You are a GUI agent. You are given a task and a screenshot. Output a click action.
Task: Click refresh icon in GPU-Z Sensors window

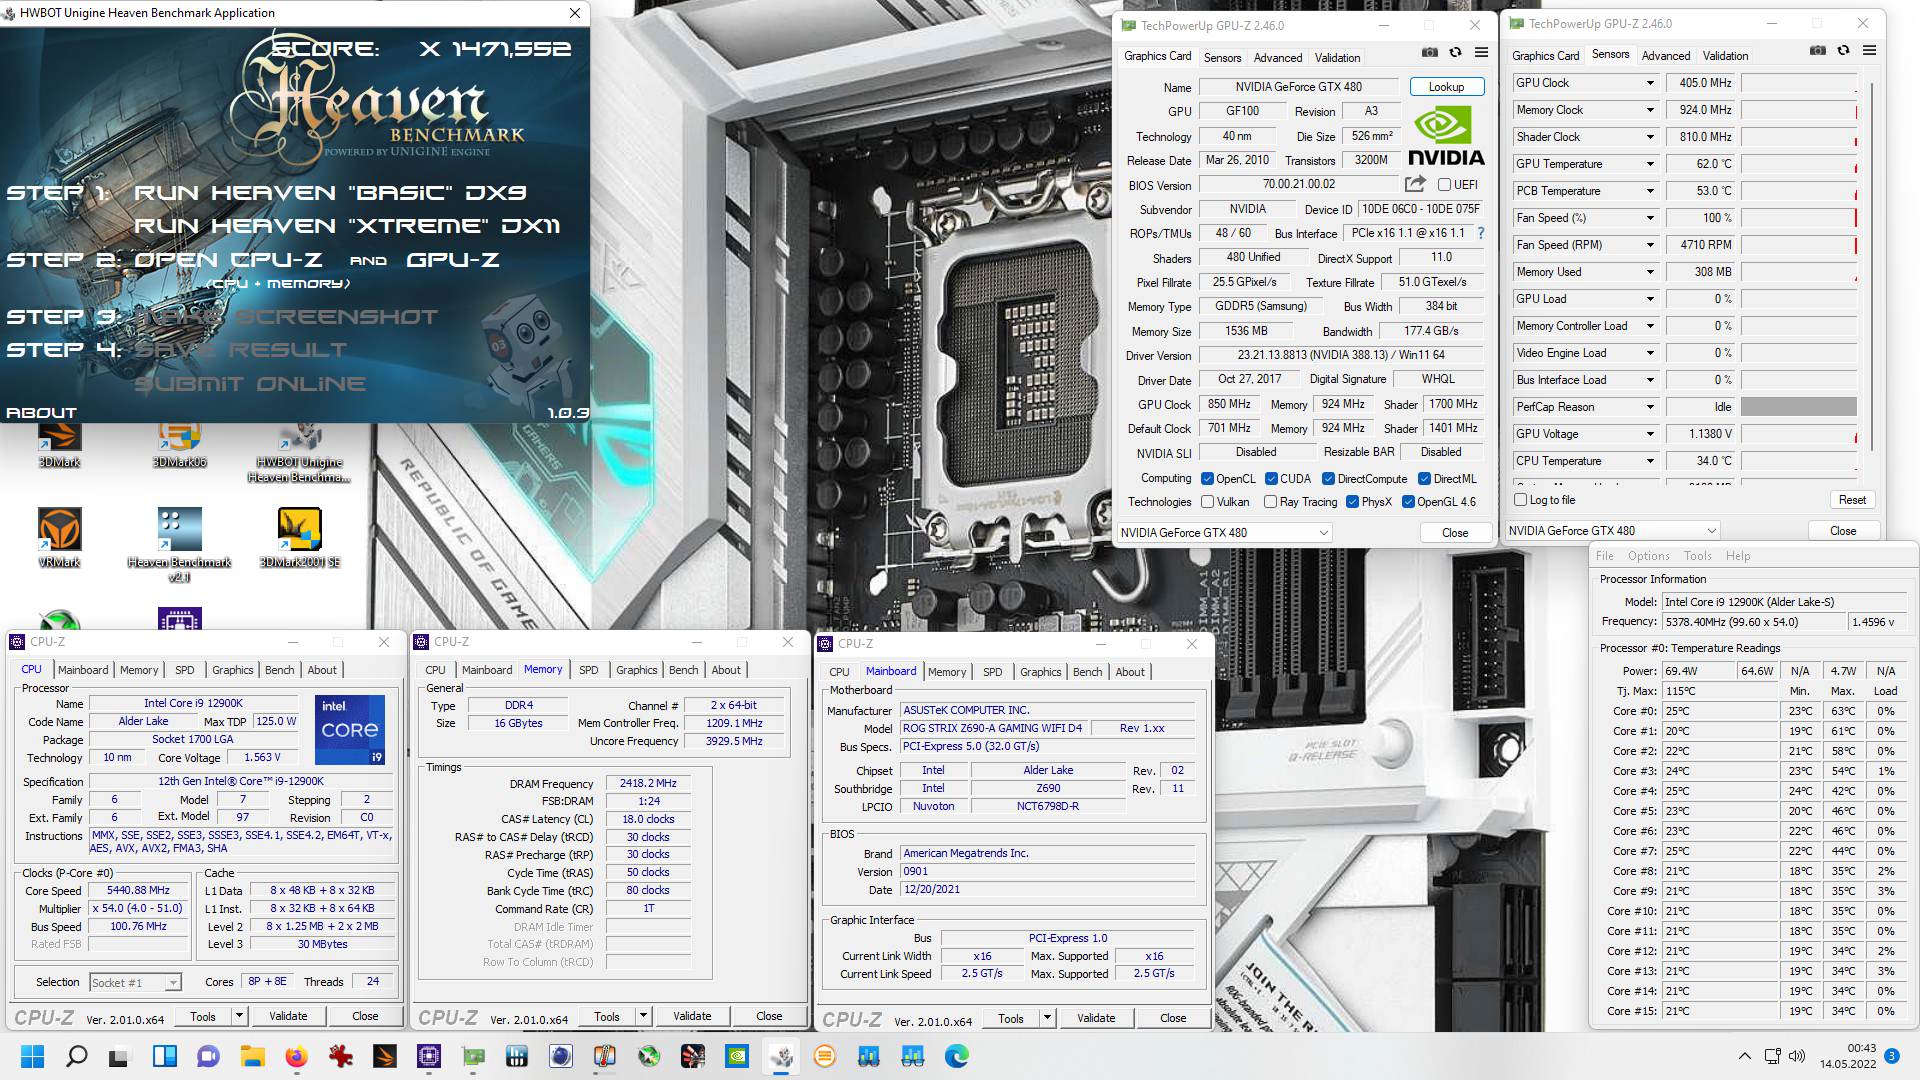pos(1844,50)
